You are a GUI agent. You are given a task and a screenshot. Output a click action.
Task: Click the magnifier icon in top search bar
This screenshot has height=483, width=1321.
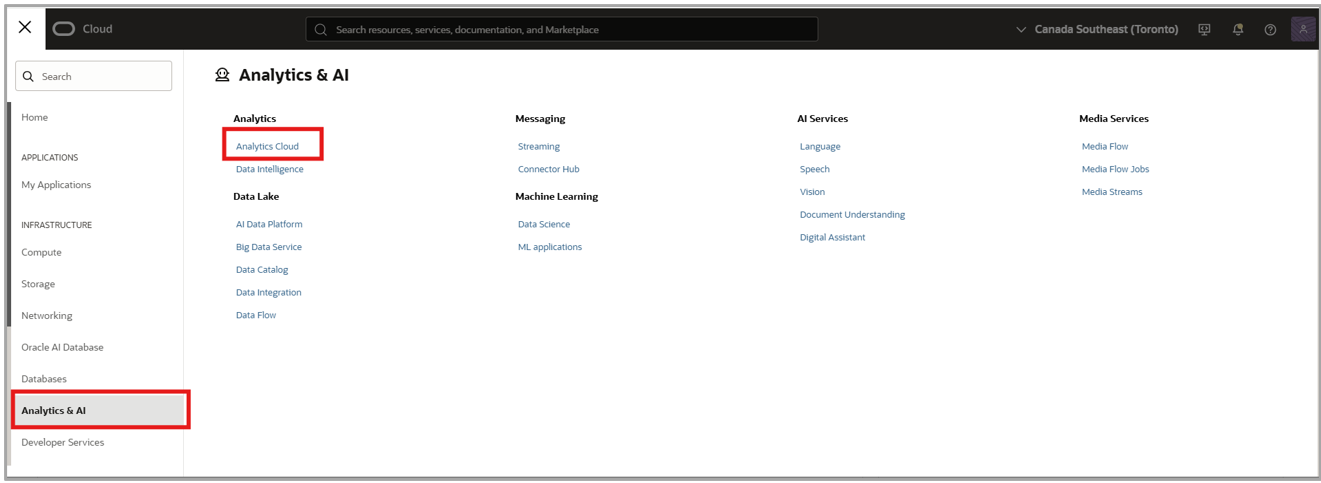click(x=321, y=30)
